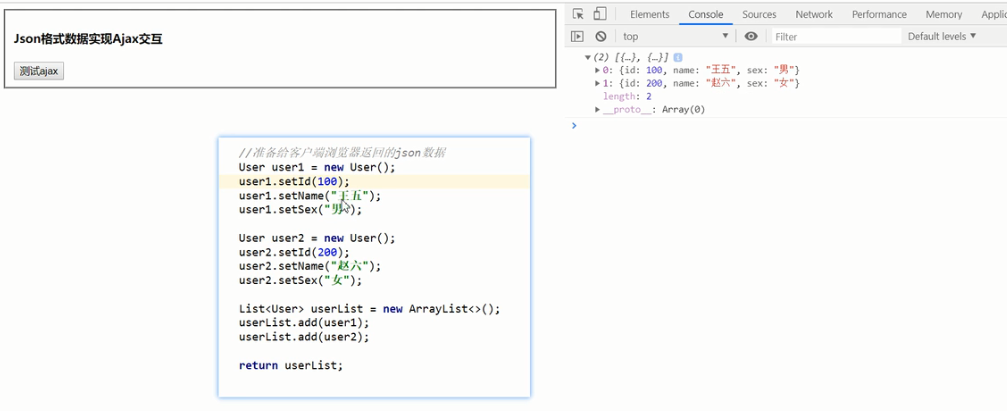This screenshot has width=1007, height=411.
Task: Click the Json格式数据实现Ajax交互 heading
Action: [88, 40]
